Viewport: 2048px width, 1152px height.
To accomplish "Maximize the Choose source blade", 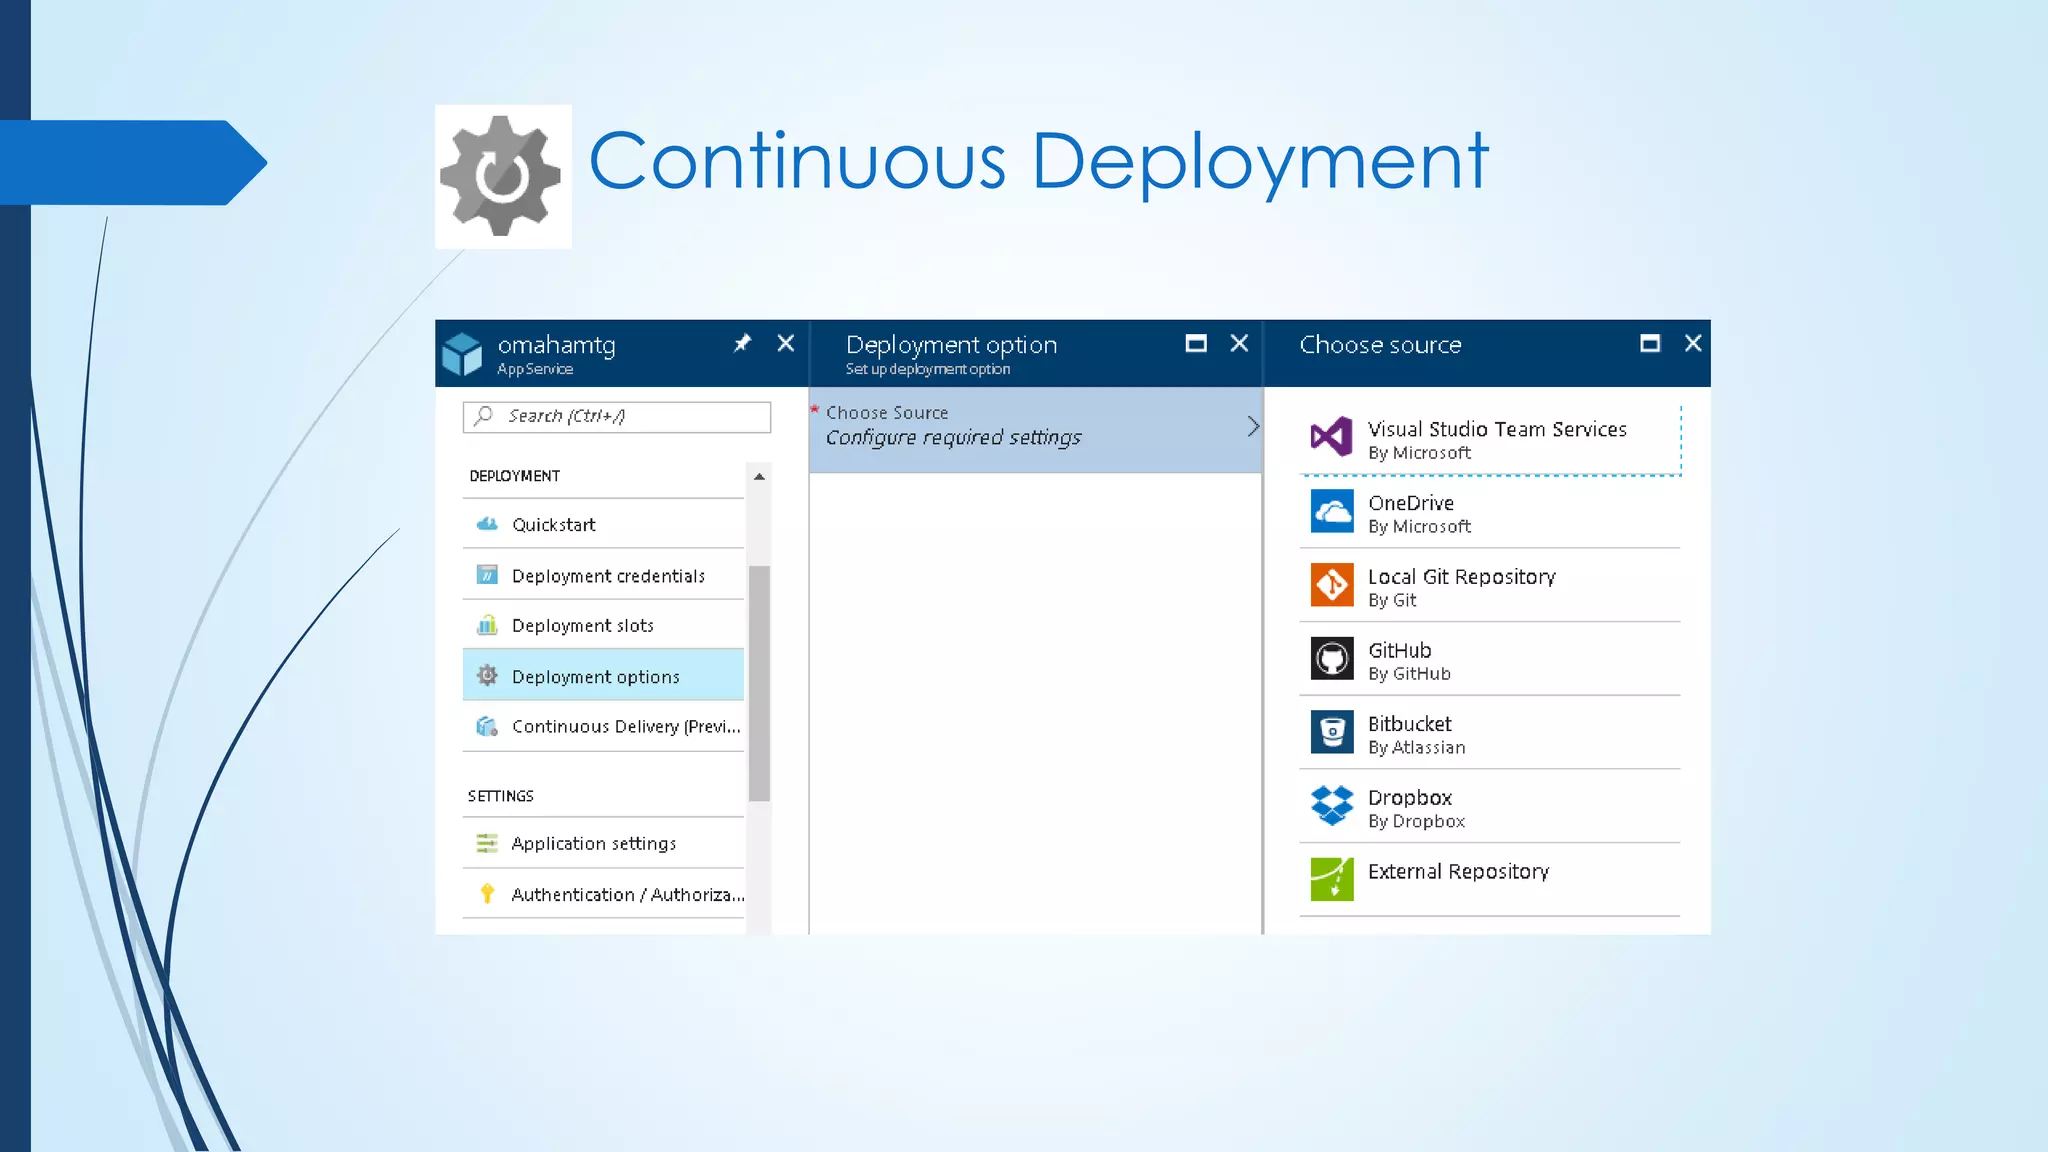I will click(1650, 343).
